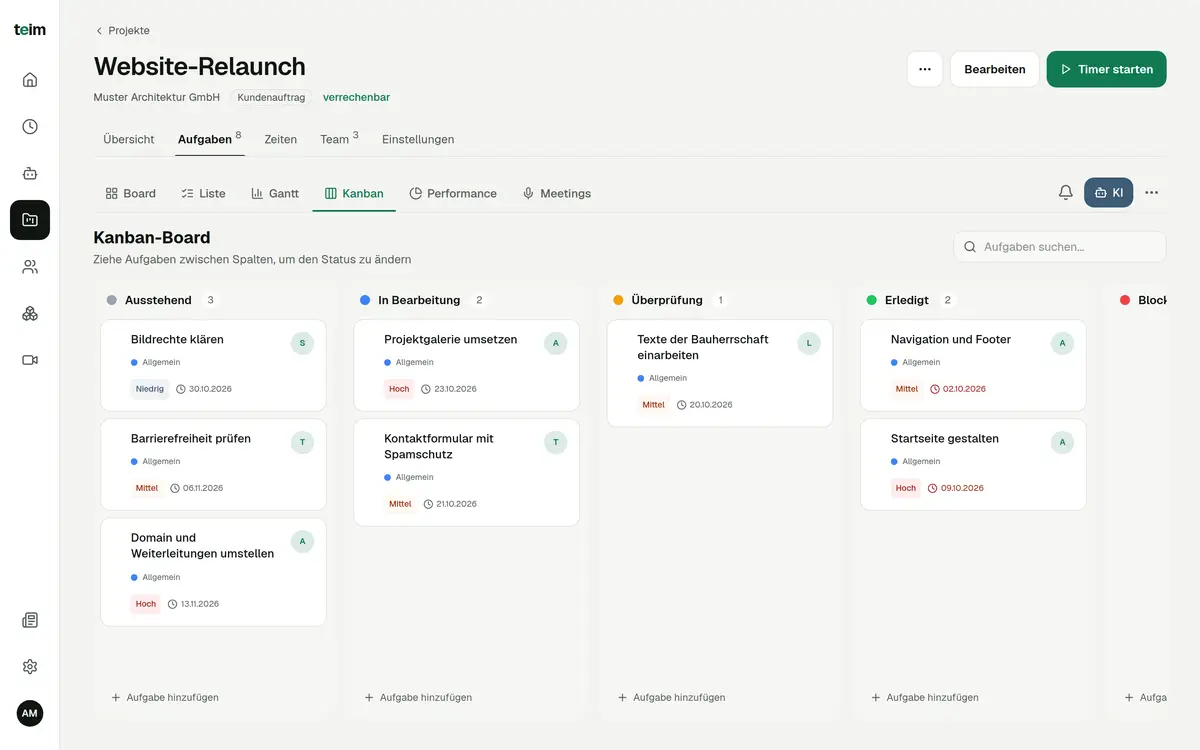The width and height of the screenshot is (1200, 750).
Task: Click the teim logo
Action: click(x=30, y=30)
